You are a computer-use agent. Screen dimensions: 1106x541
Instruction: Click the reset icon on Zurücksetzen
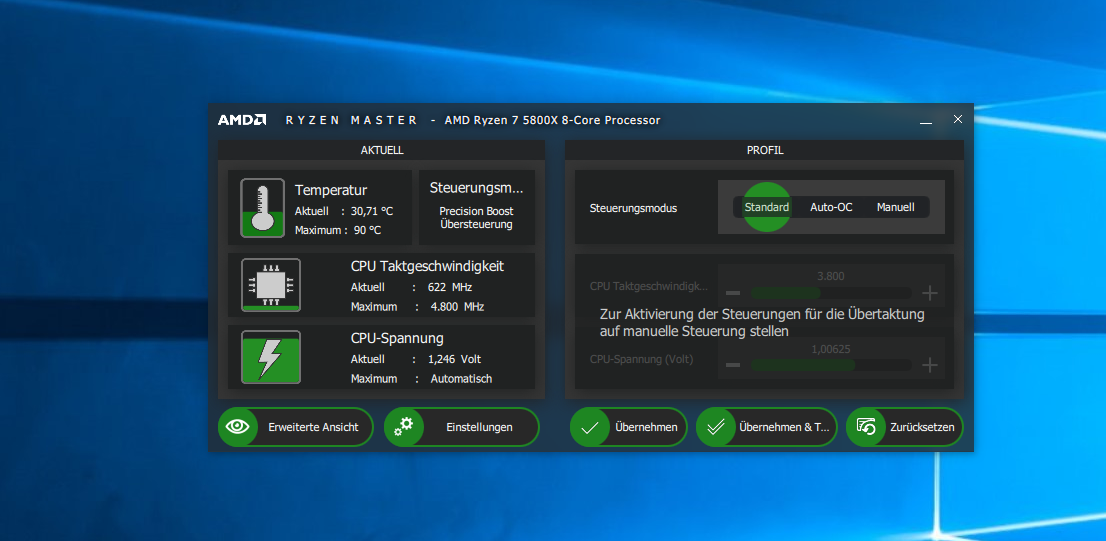click(865, 427)
